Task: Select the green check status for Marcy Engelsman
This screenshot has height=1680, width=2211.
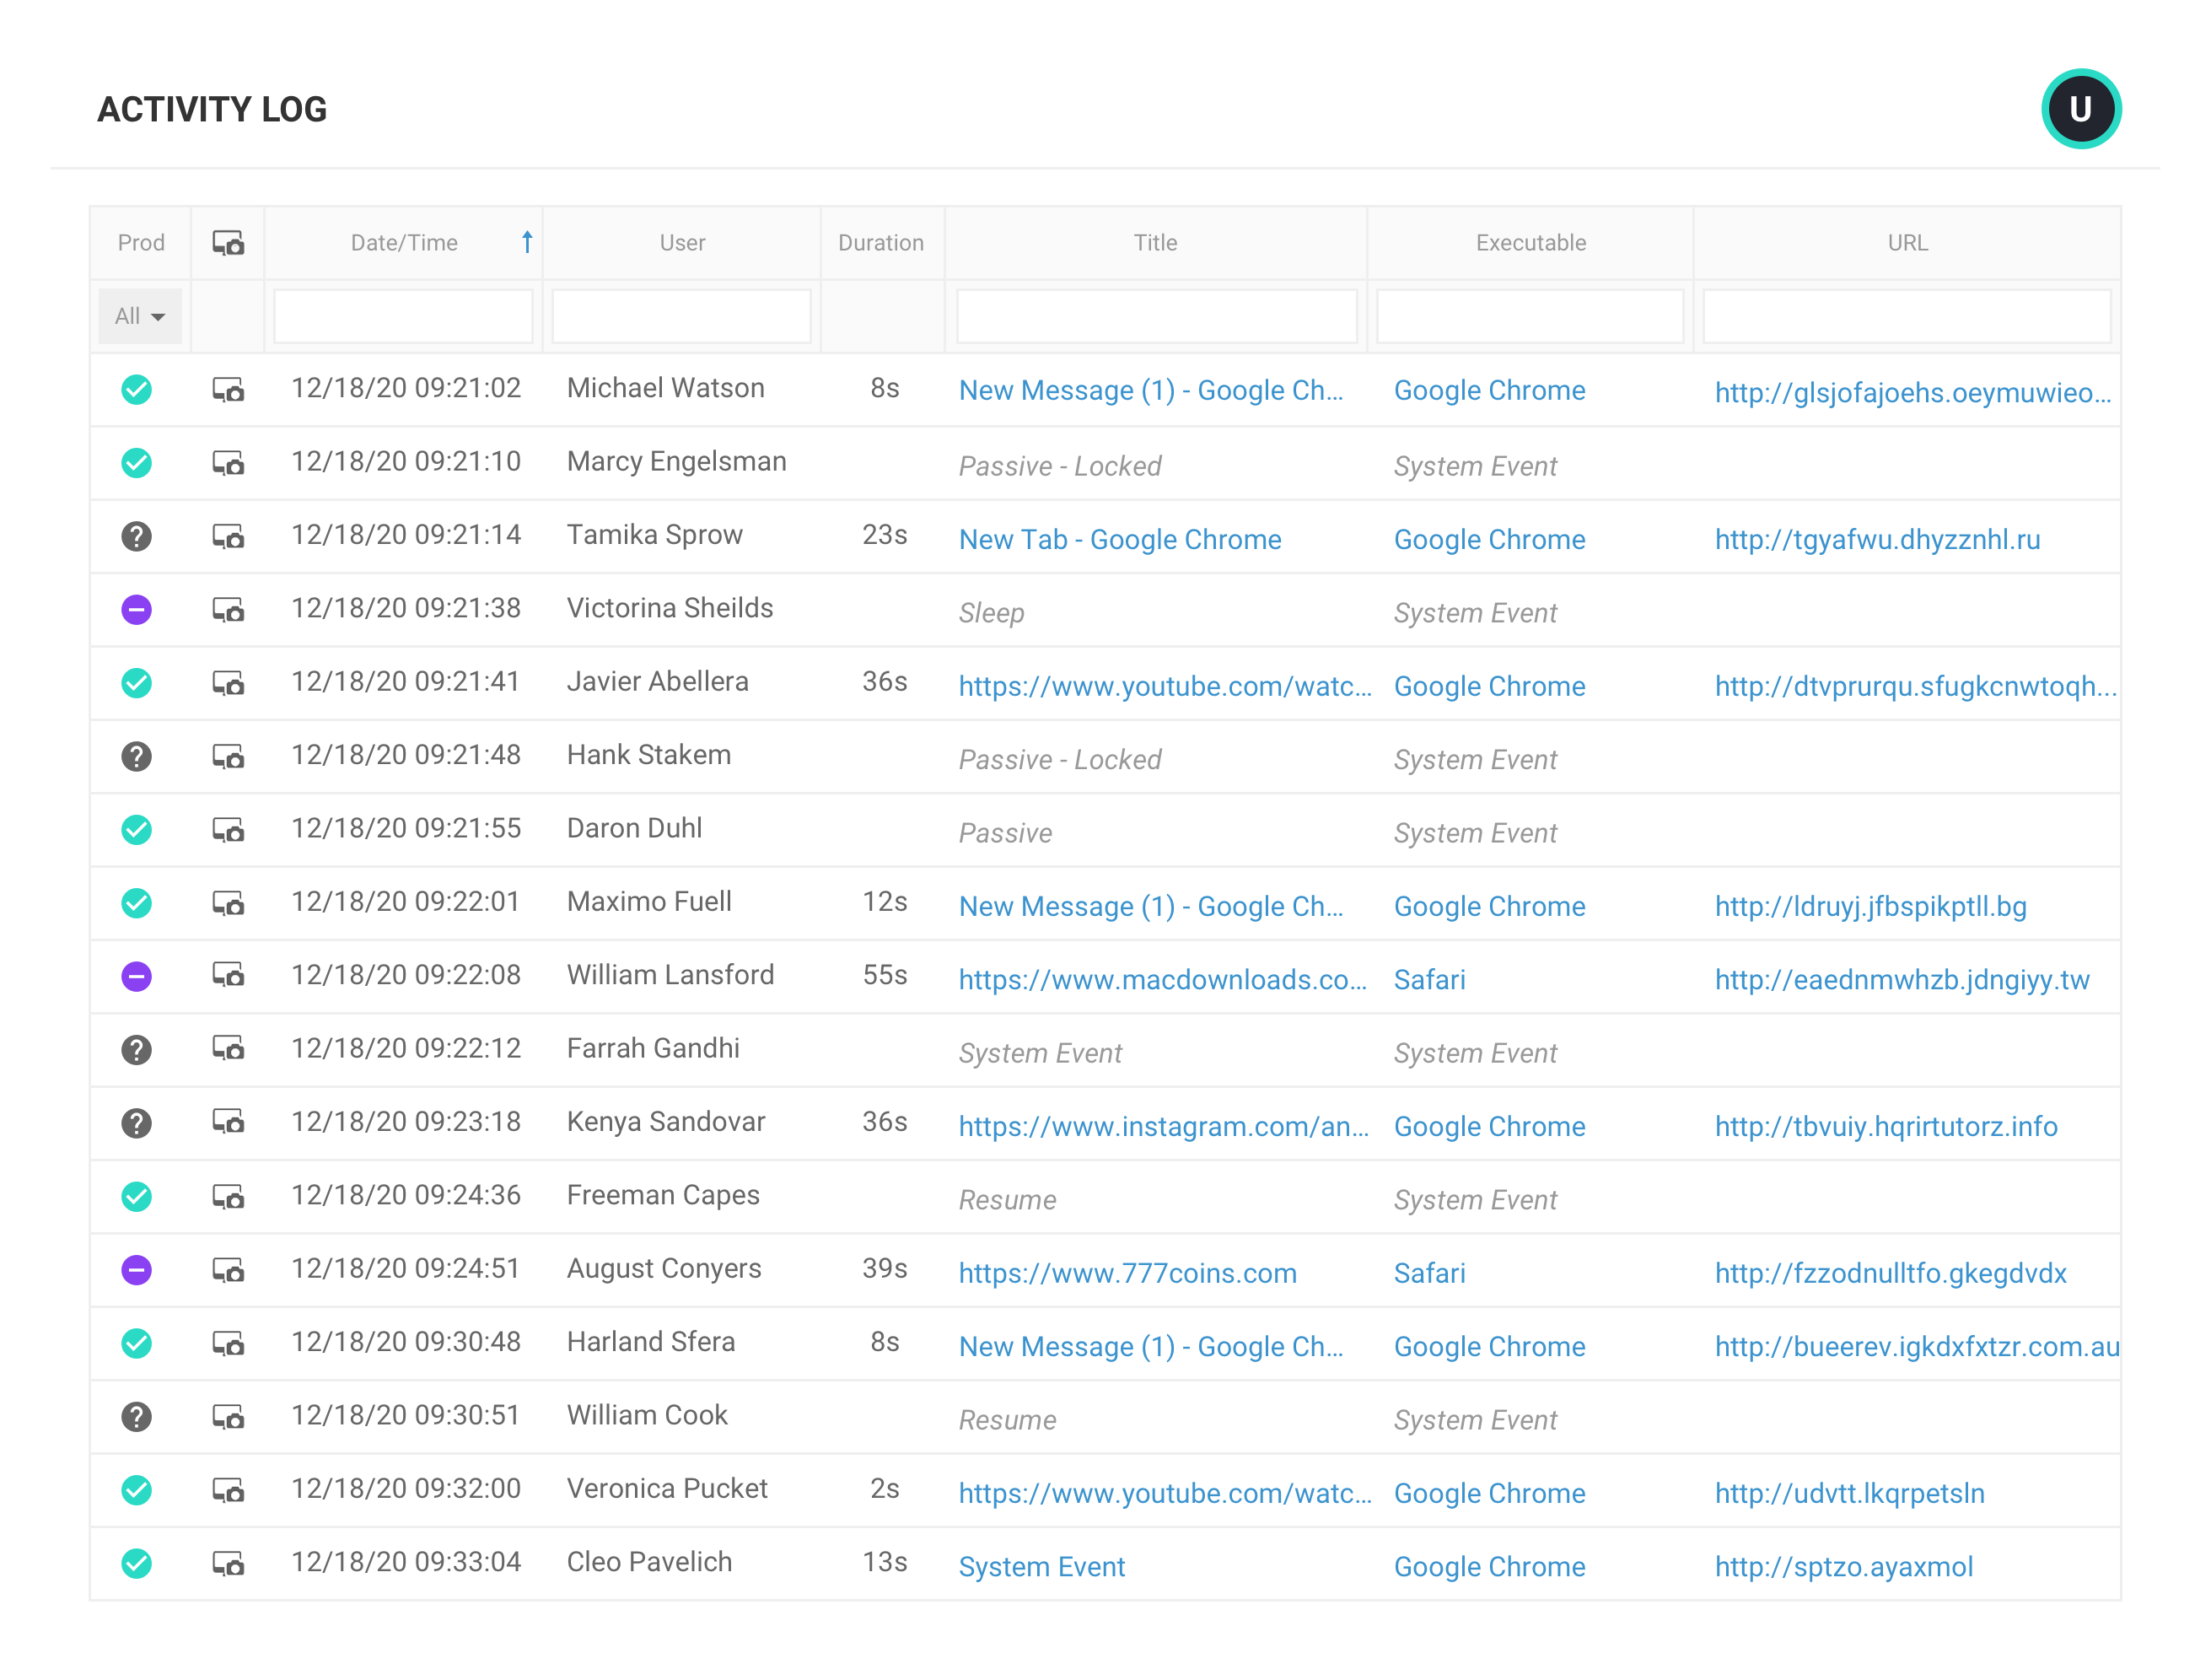Action: [x=137, y=463]
